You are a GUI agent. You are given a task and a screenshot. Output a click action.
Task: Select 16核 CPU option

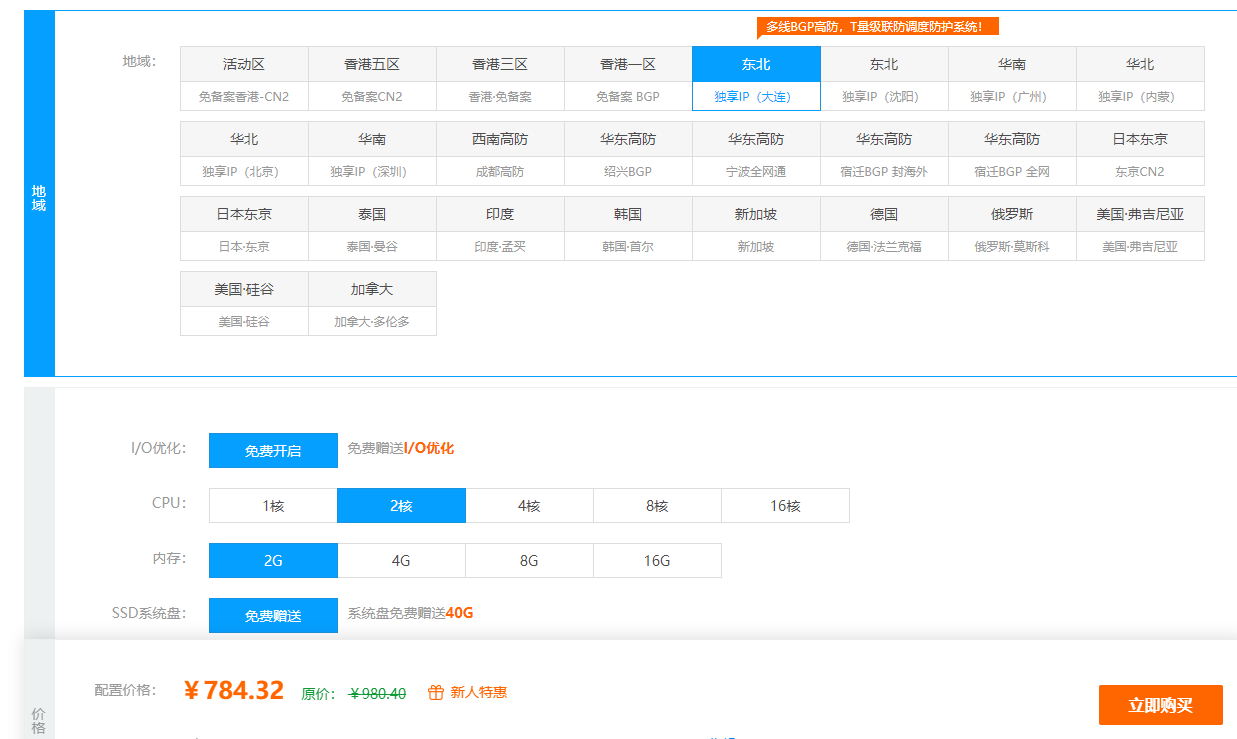click(x=785, y=505)
